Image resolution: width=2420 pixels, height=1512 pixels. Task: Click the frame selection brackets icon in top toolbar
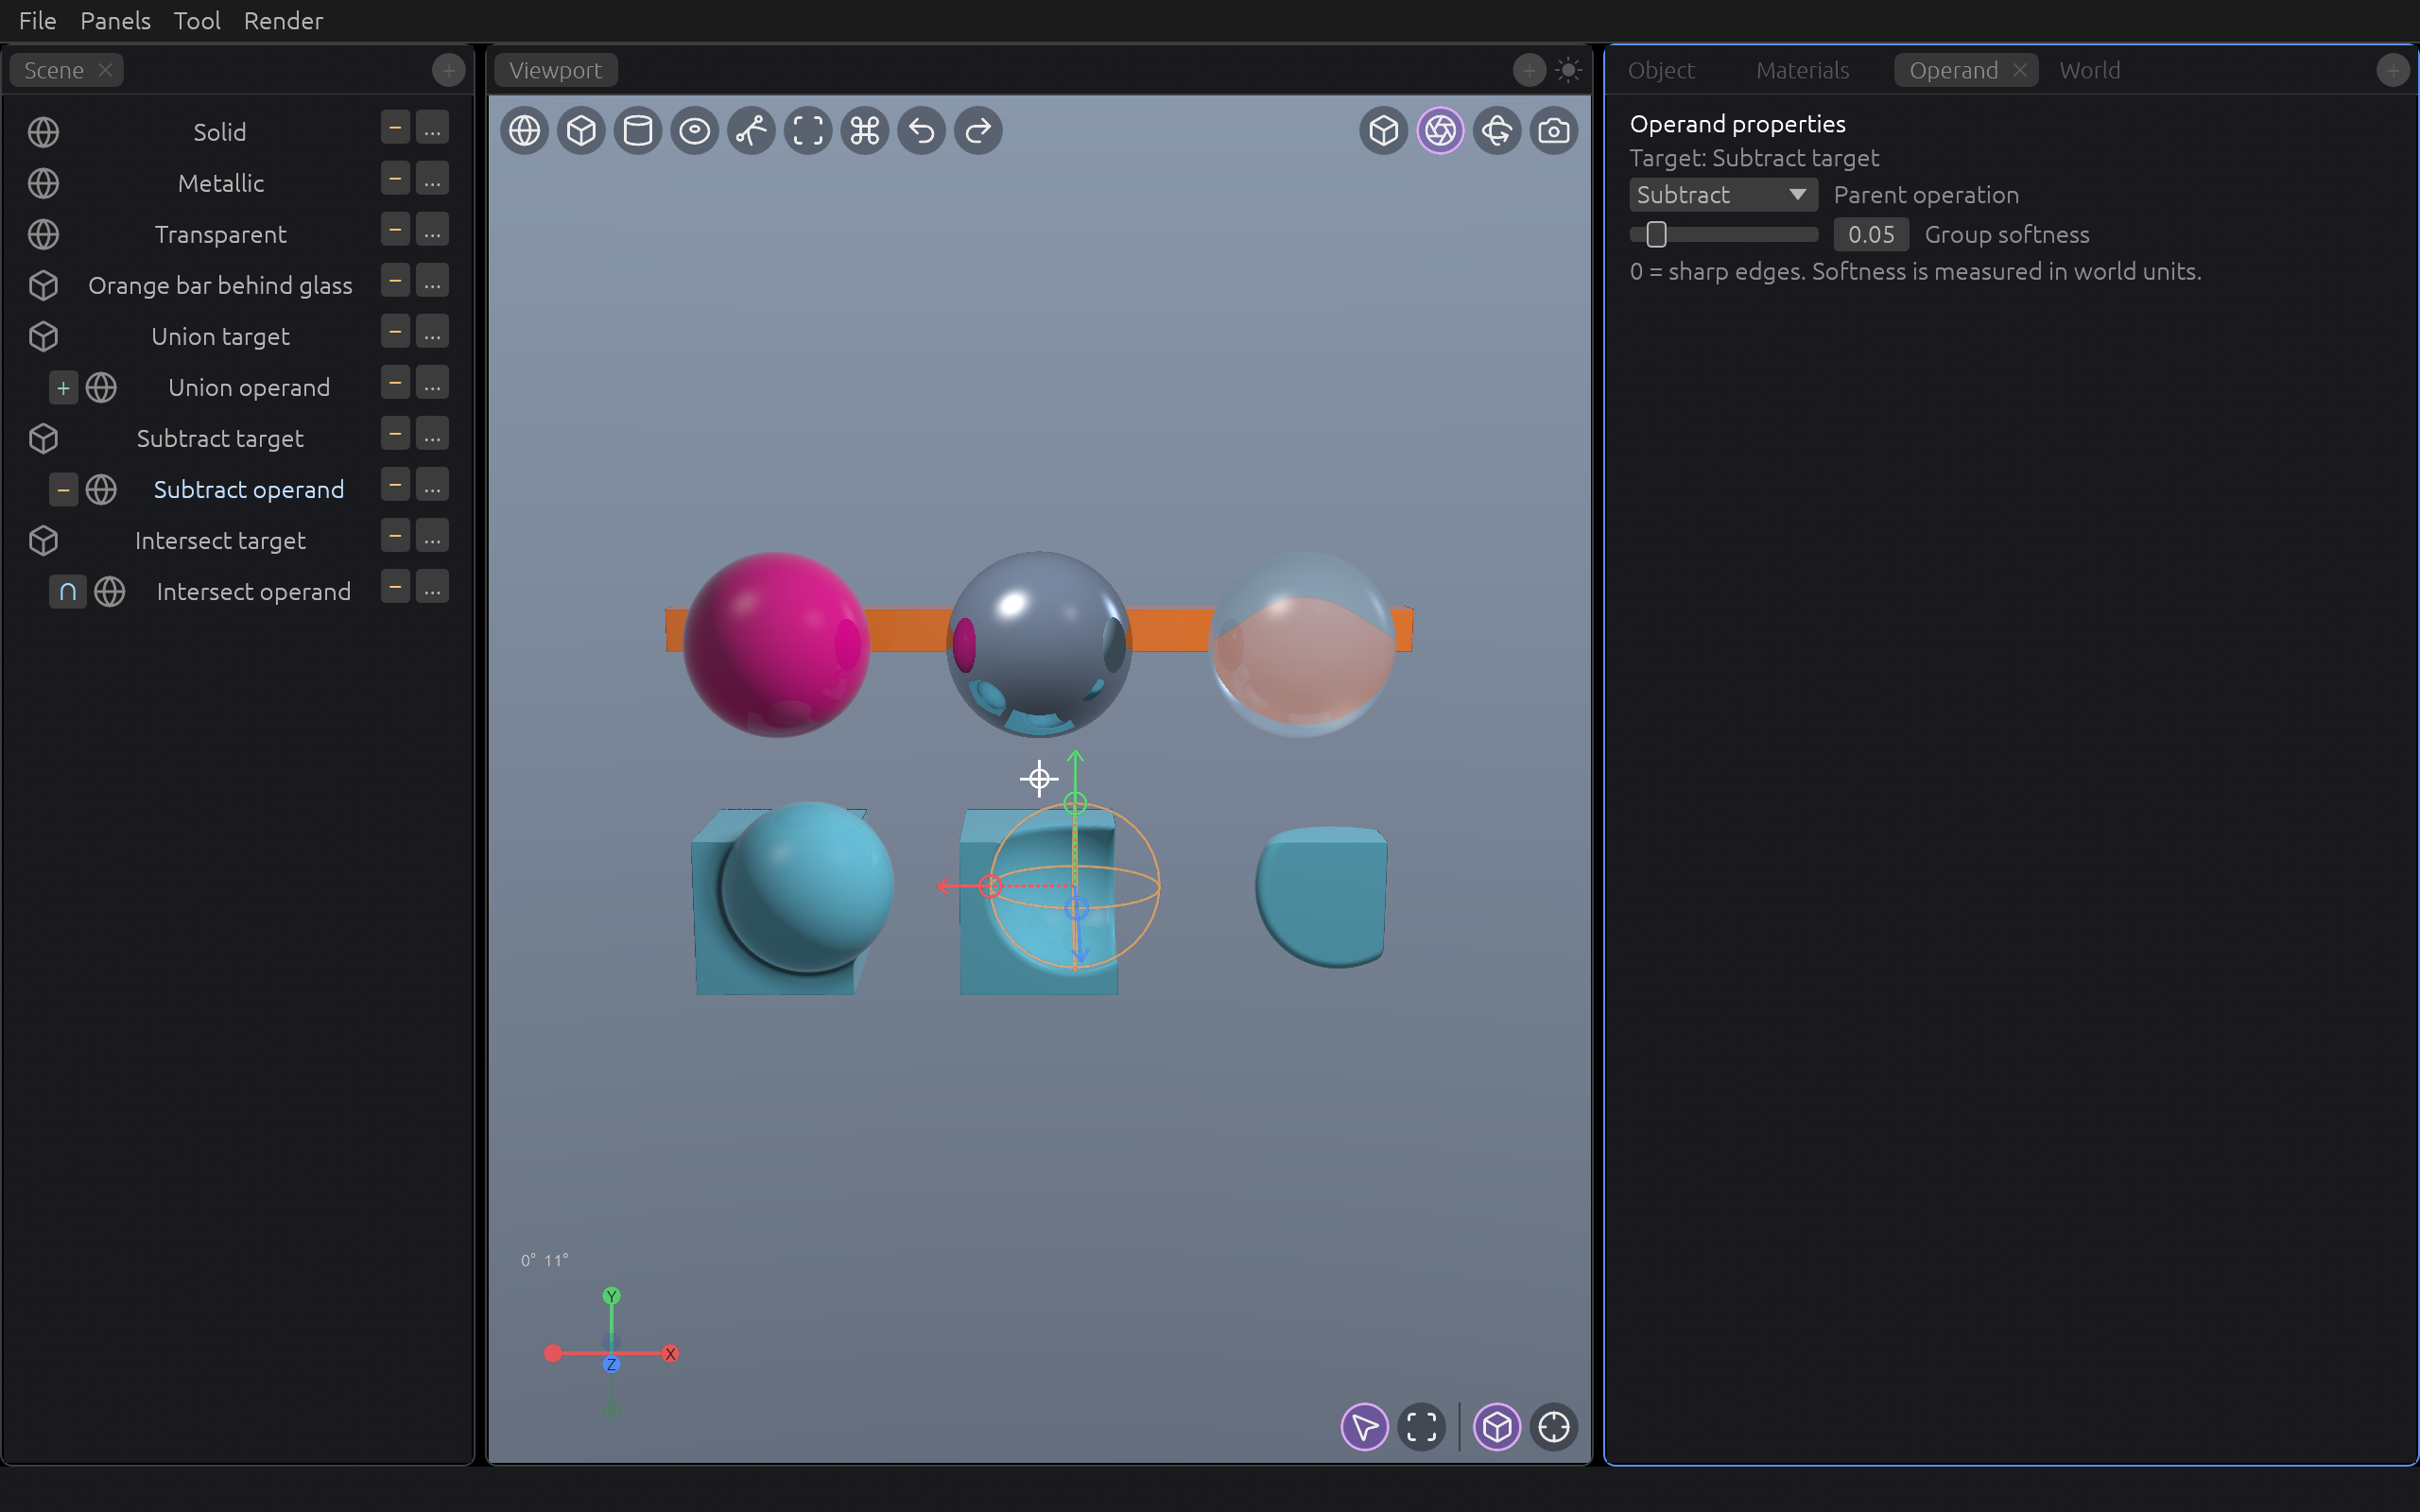tap(808, 131)
